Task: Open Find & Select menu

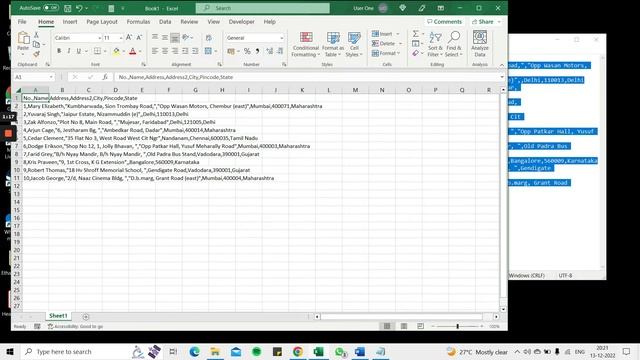Action: coord(453,44)
